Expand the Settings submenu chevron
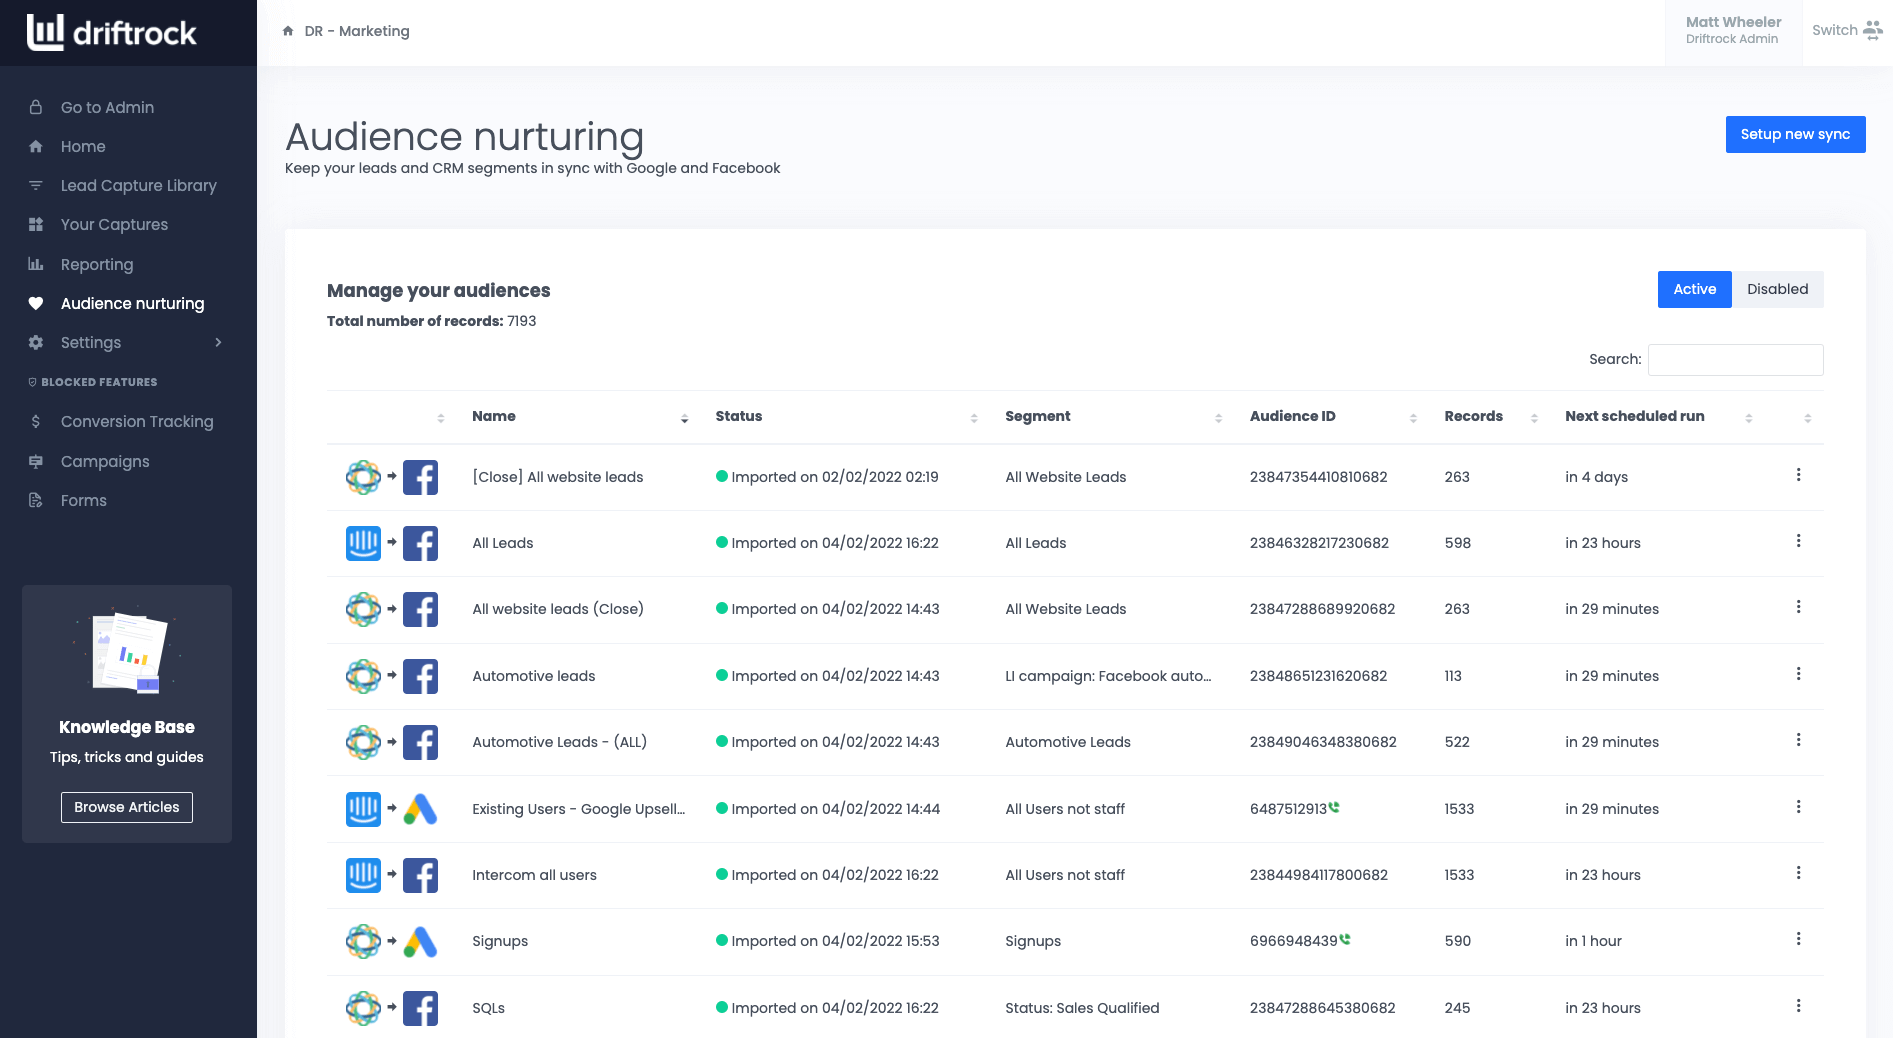Viewport: 1893px width, 1038px height. (x=218, y=343)
